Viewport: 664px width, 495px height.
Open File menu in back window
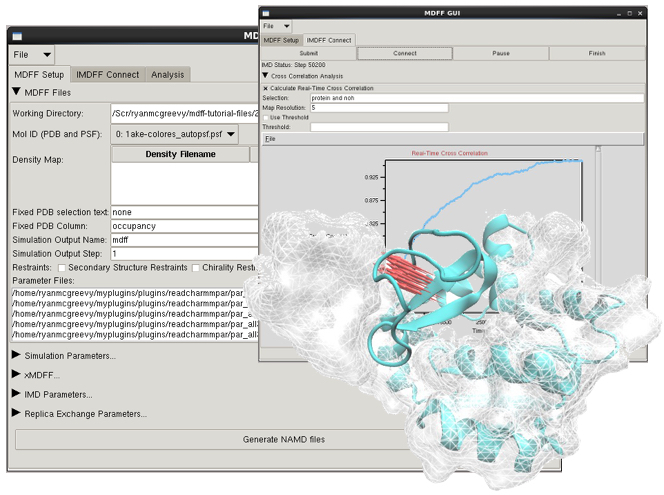pos(33,55)
